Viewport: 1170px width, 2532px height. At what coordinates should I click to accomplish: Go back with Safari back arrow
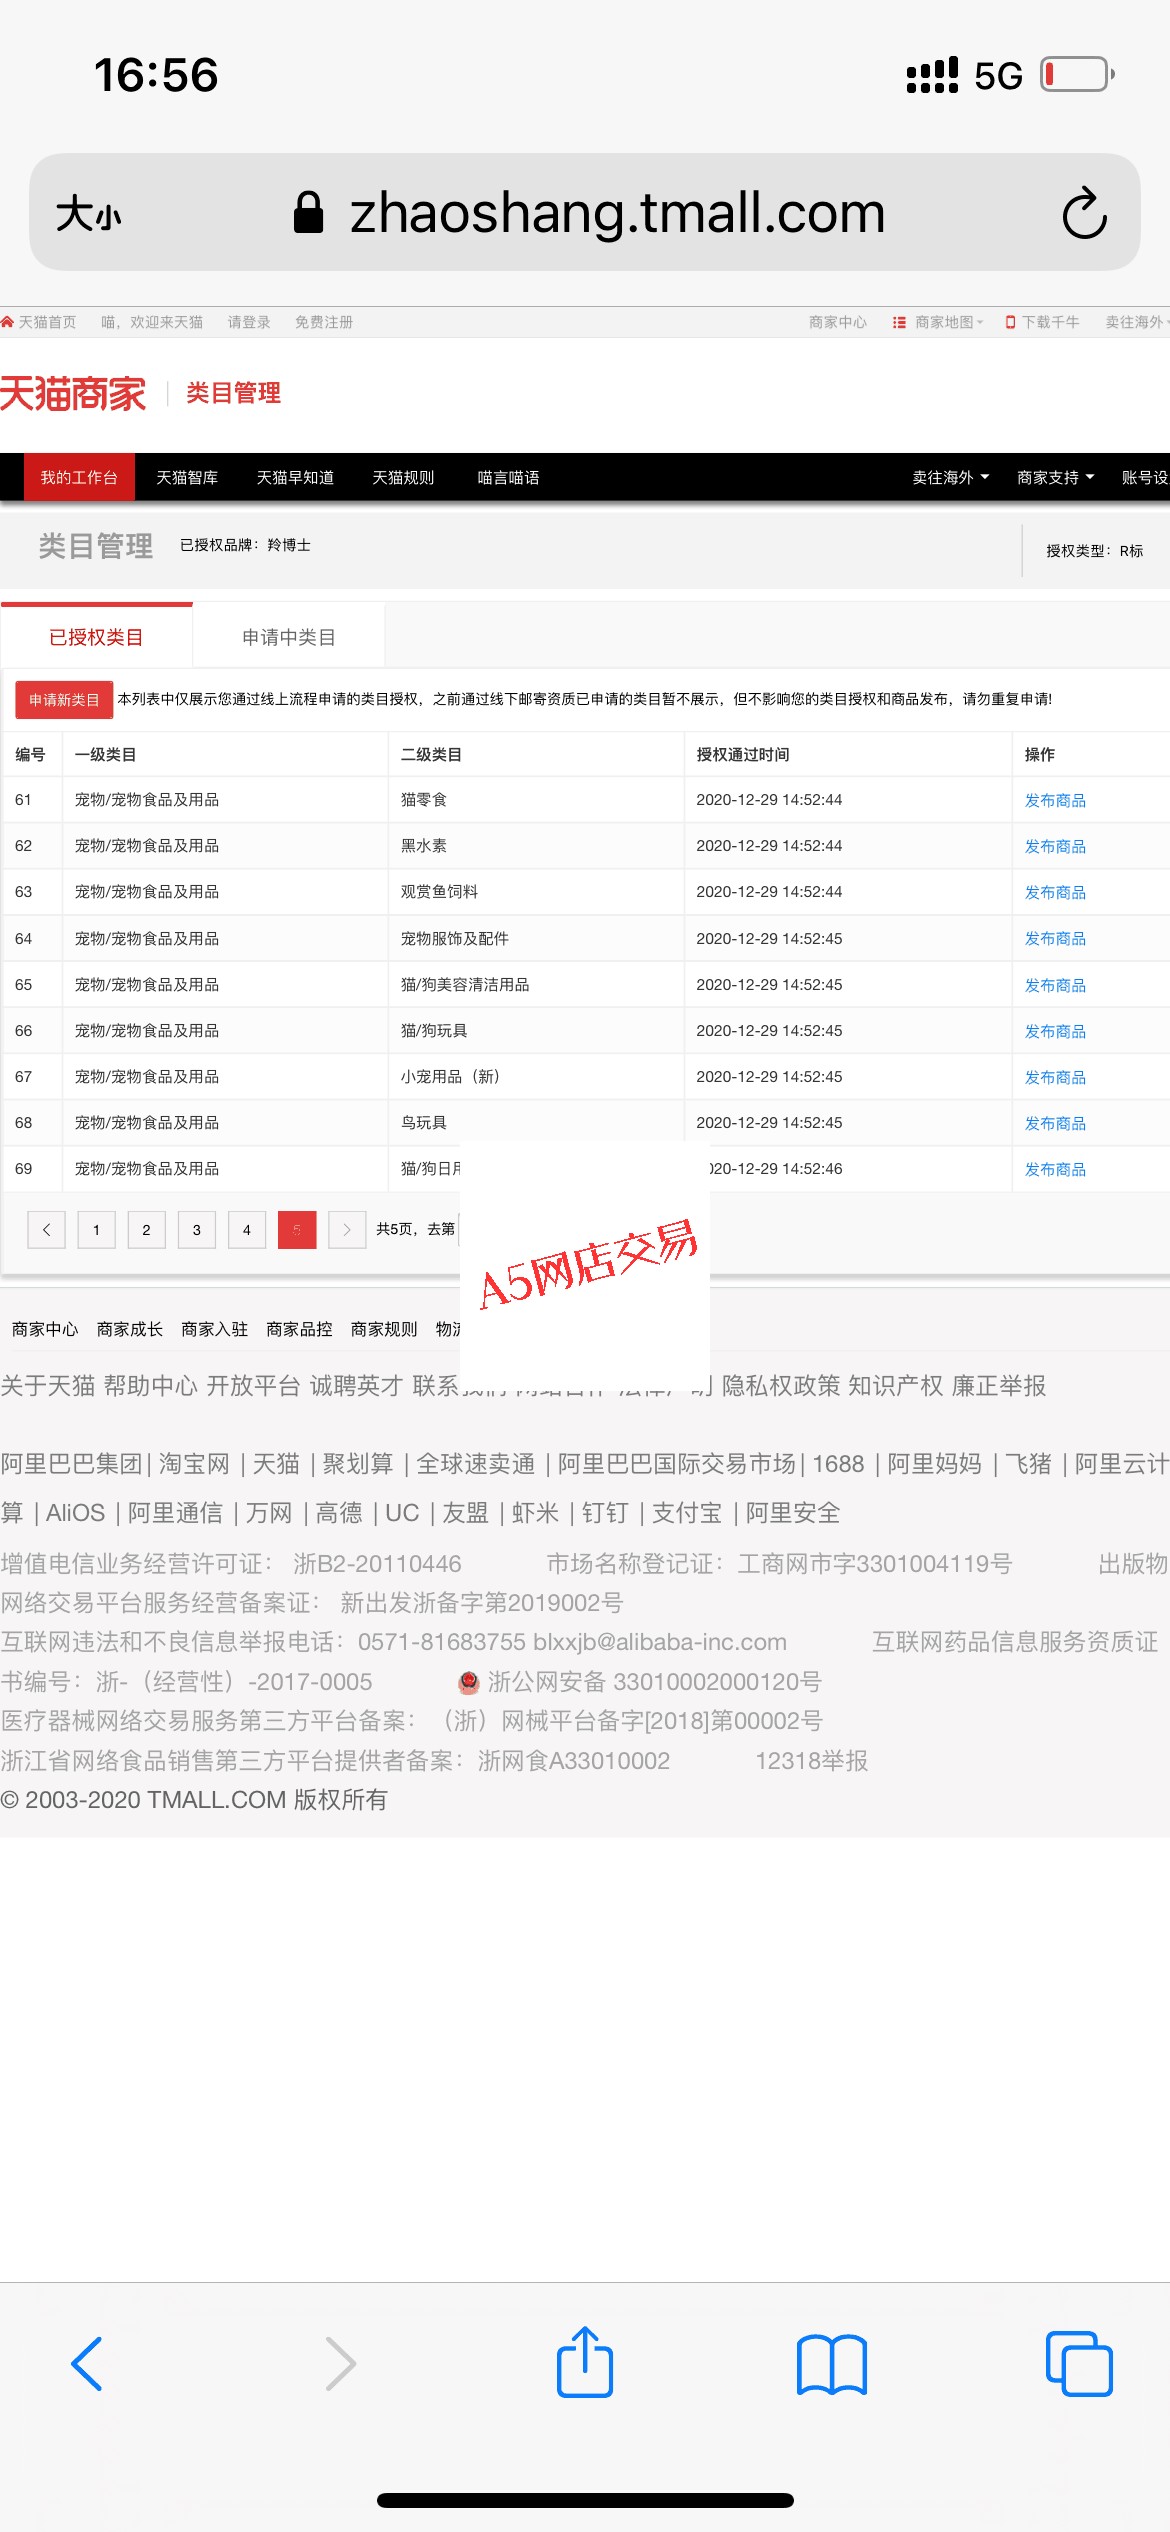tap(87, 2364)
